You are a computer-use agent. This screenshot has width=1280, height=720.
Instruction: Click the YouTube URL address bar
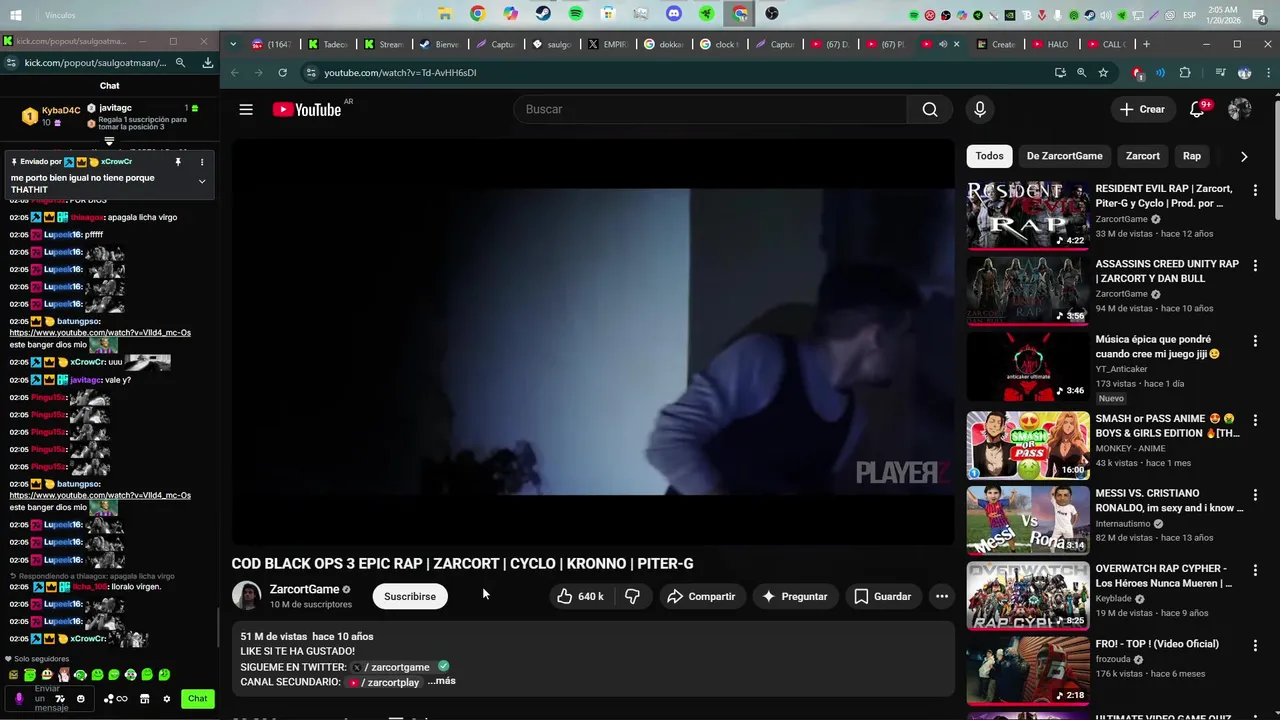pos(680,73)
